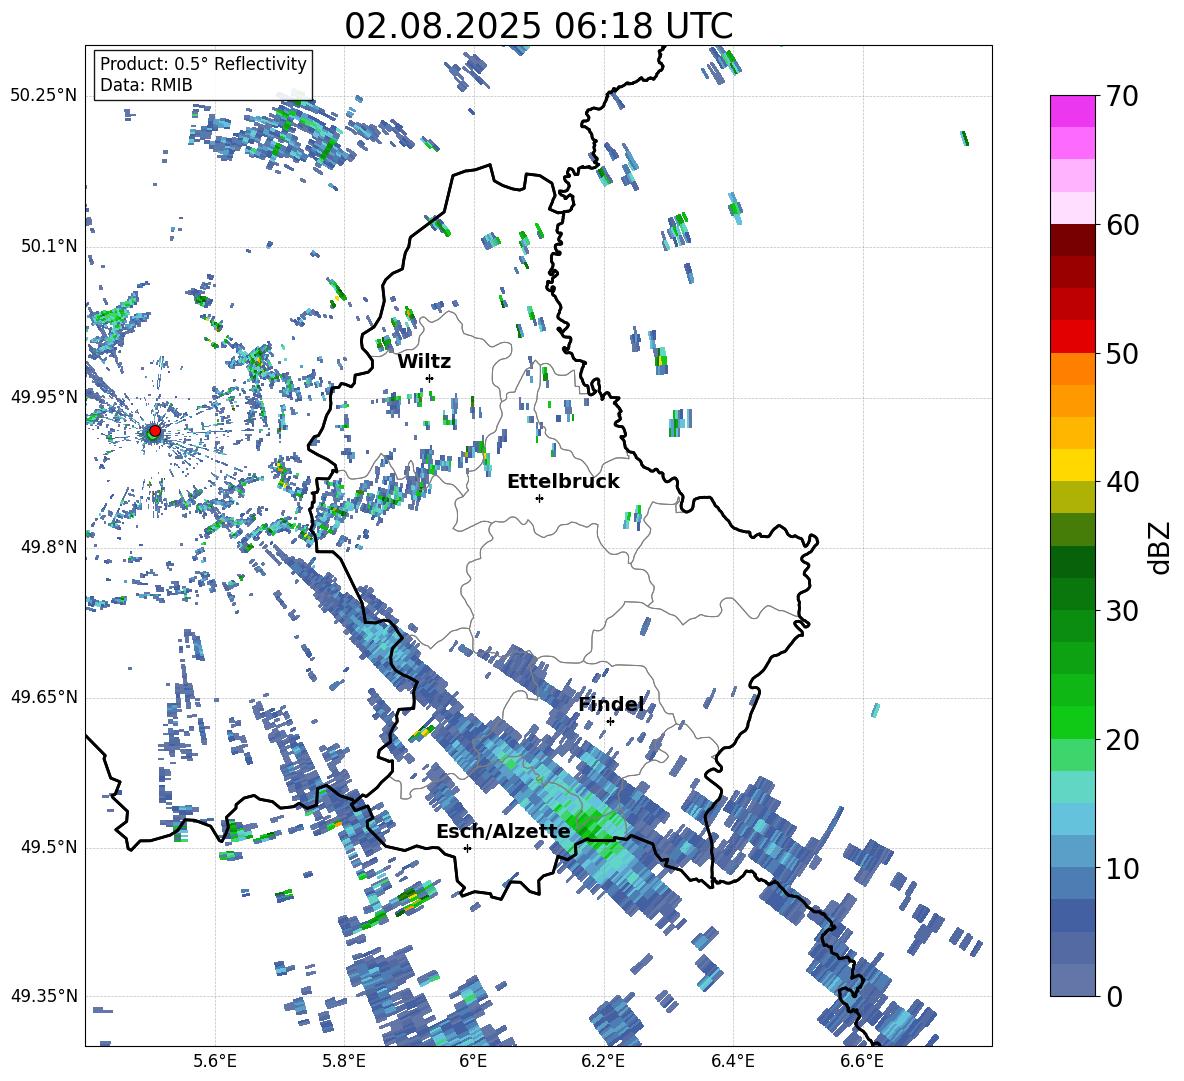Screen dimensions: 1184x1081
Task: Select the Ettelbruck city label
Action: [563, 481]
